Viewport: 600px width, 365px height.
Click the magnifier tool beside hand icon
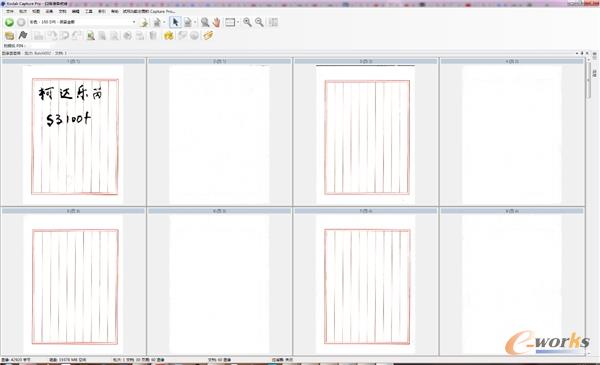click(205, 22)
